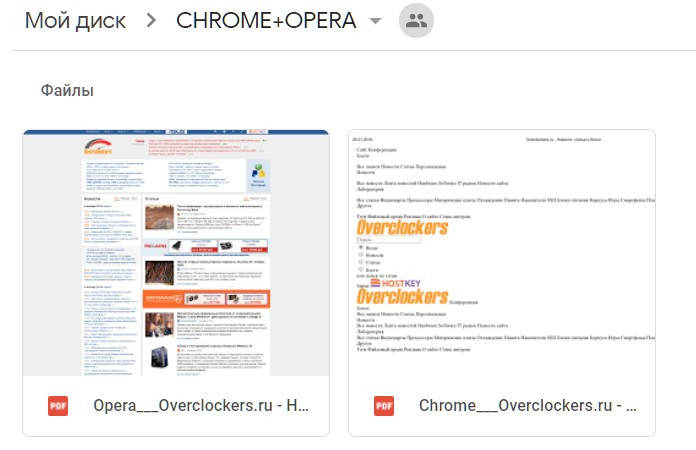This screenshot has height=450, width=696.
Task: Go to Мой диск in the breadcrumb
Action: pyautogui.click(x=75, y=22)
